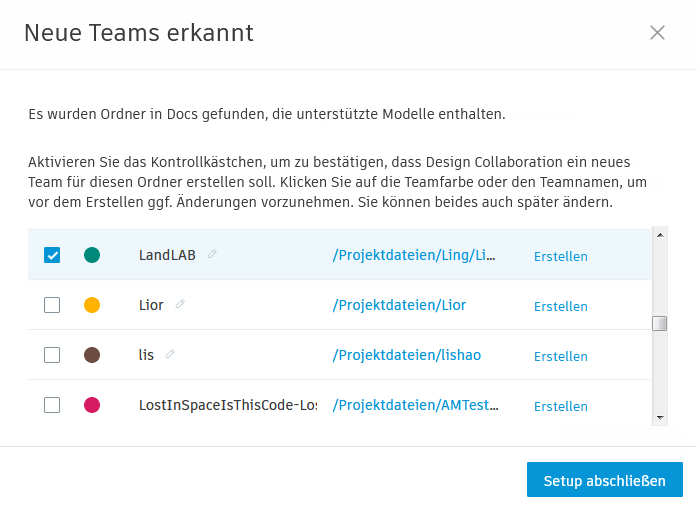The height and width of the screenshot is (509, 697).
Task: Click the pencil edit icon beside Lior
Action: point(180,304)
